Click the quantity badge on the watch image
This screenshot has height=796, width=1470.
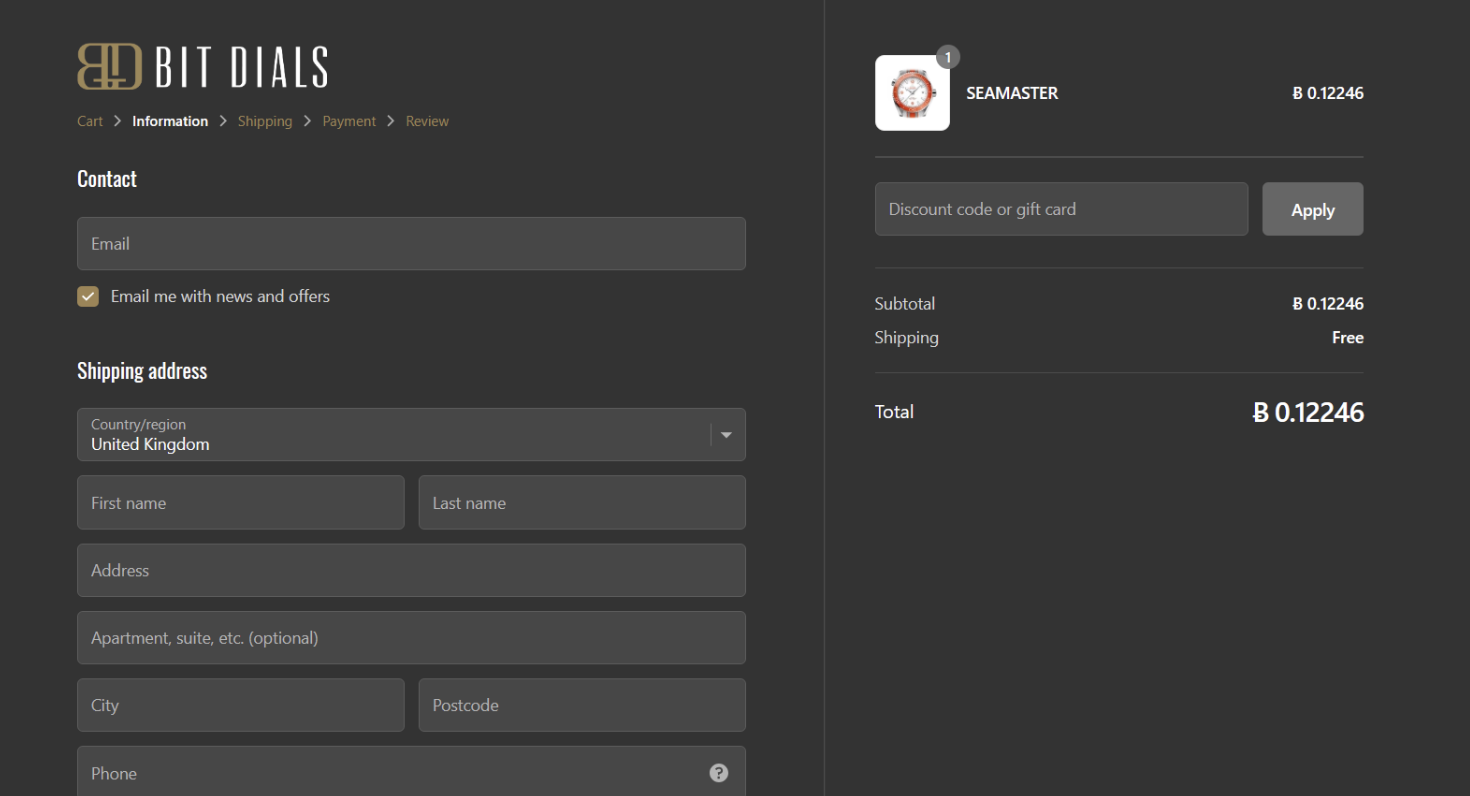[947, 58]
